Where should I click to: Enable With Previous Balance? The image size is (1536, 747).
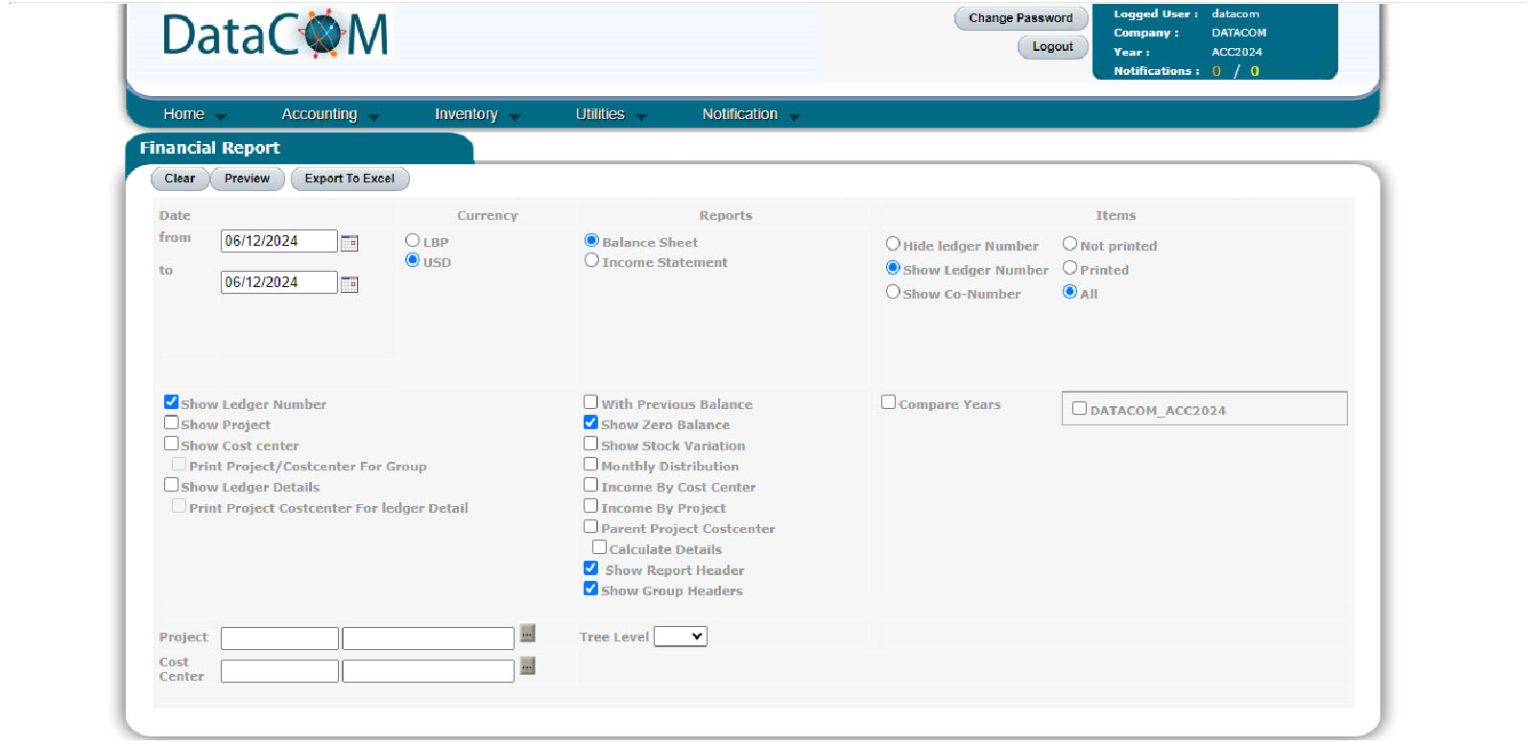point(590,401)
